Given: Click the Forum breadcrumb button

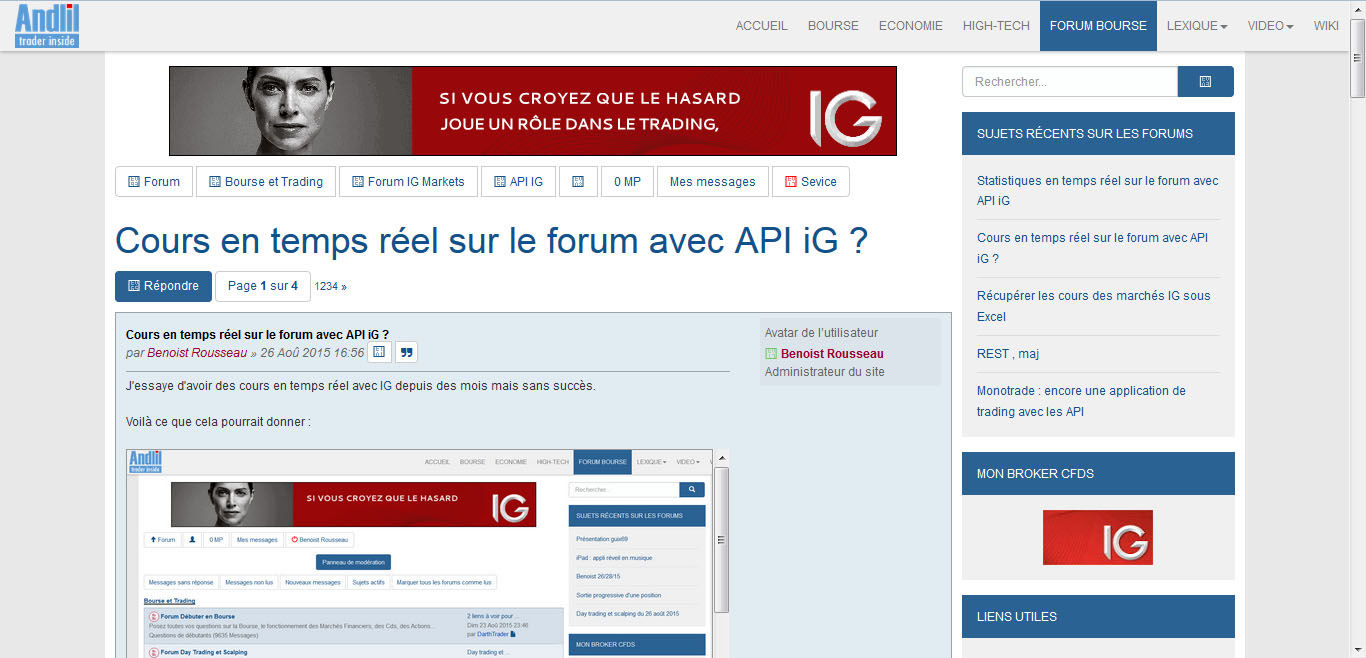Looking at the screenshot, I should click(x=154, y=182).
